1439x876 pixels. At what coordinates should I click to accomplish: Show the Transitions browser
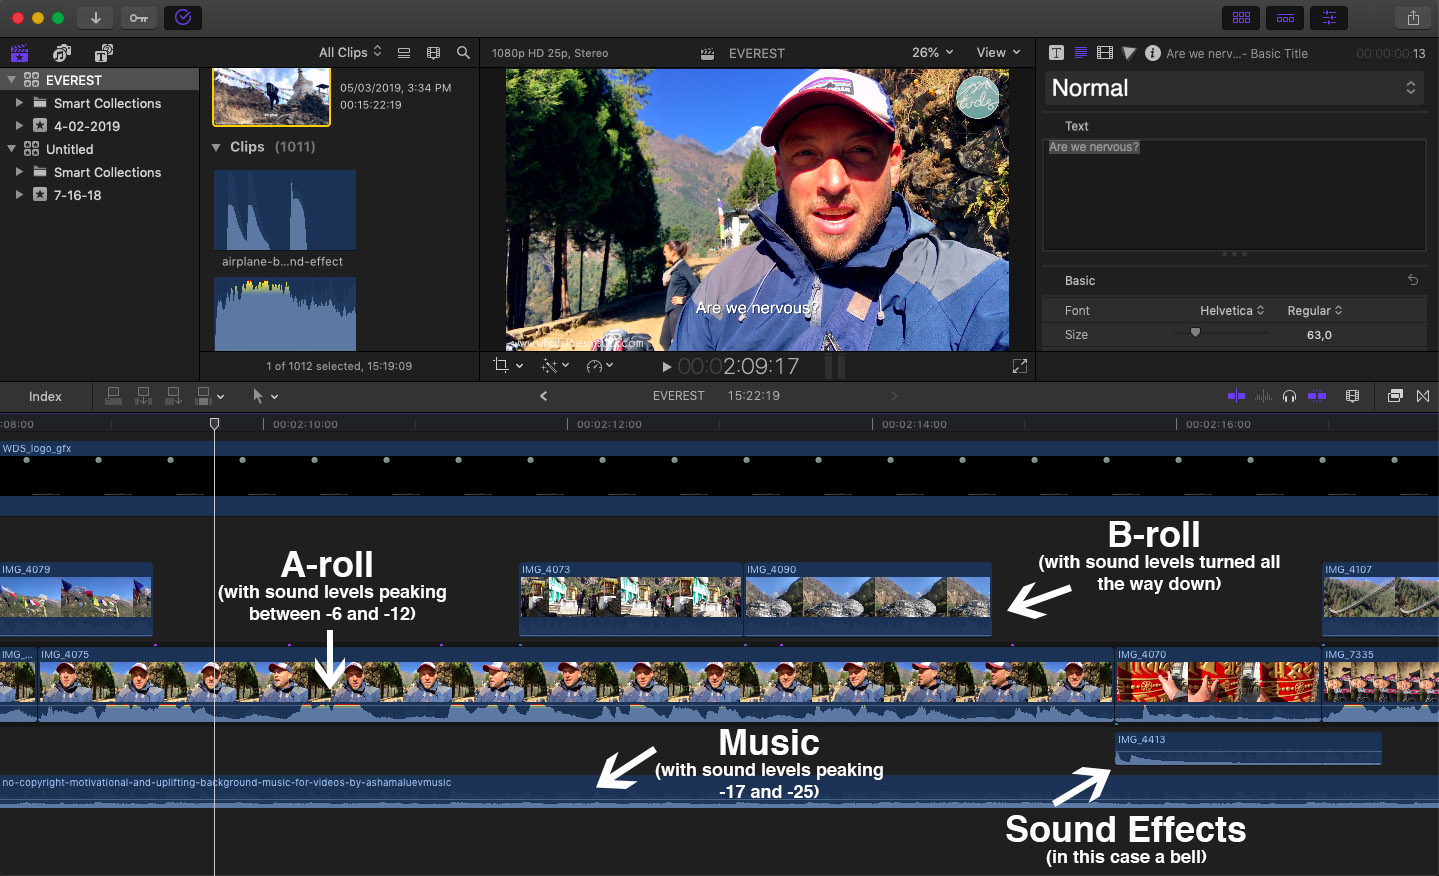pyautogui.click(x=1423, y=396)
